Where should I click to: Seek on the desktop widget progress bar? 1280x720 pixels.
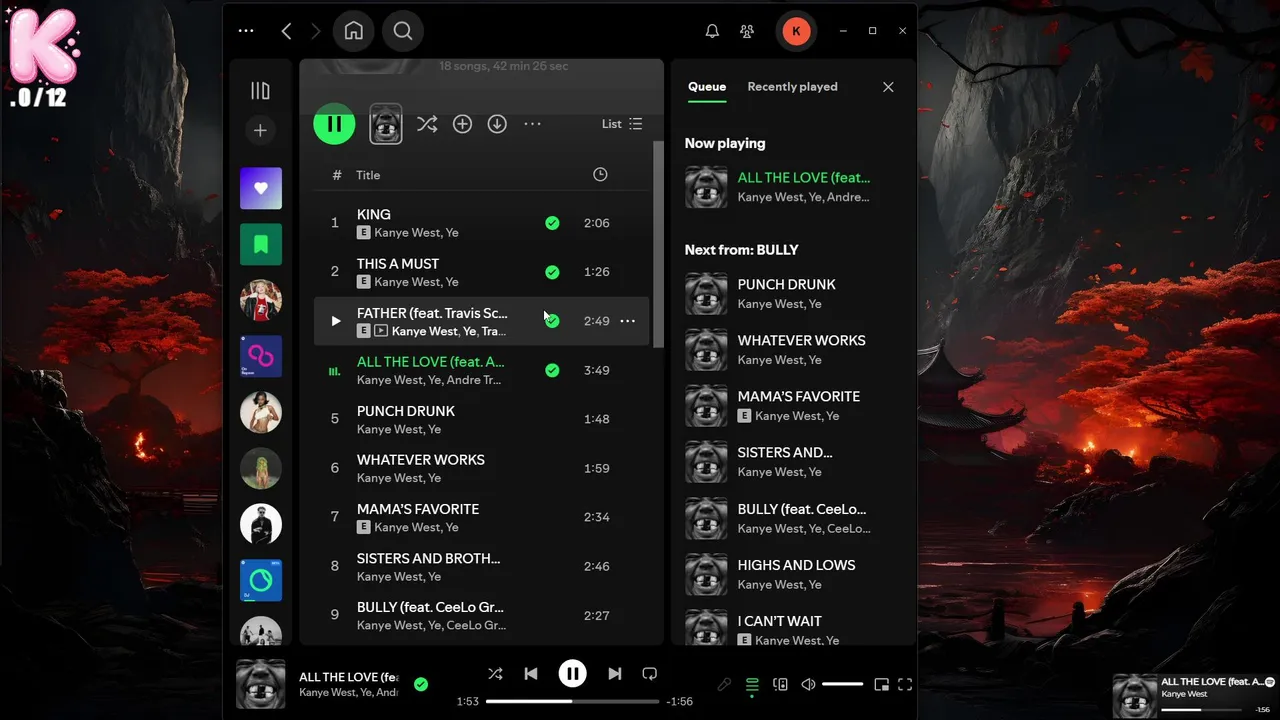[x=1201, y=709]
